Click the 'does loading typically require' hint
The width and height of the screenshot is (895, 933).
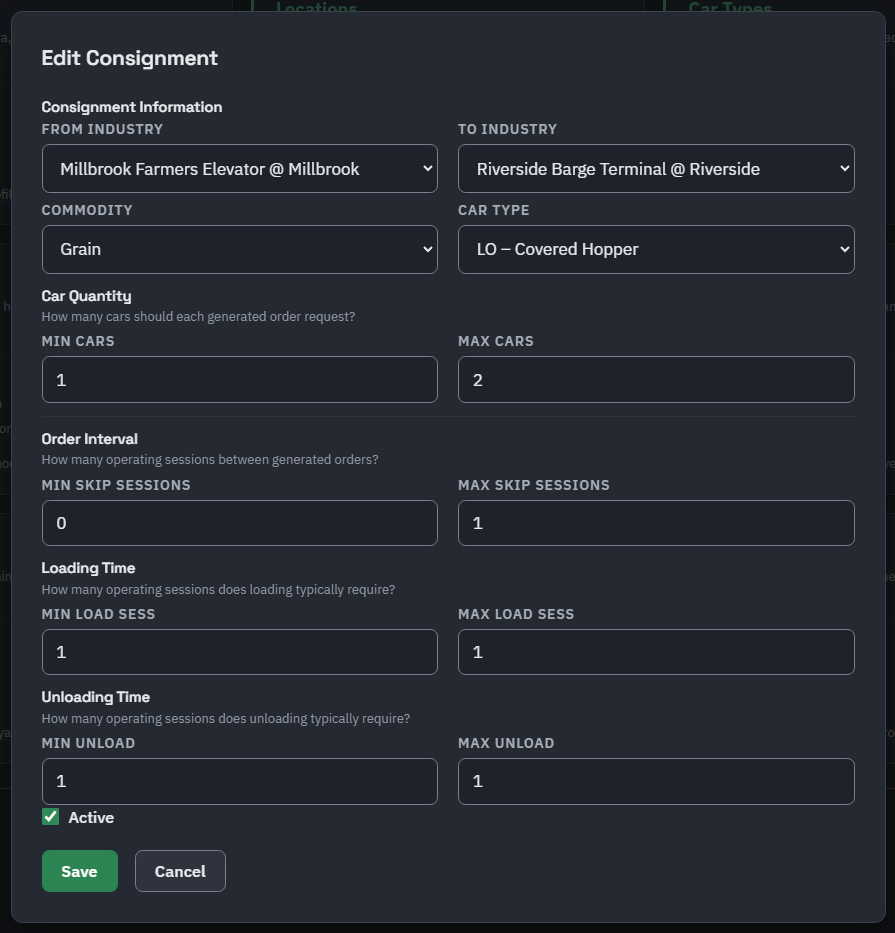click(218, 589)
